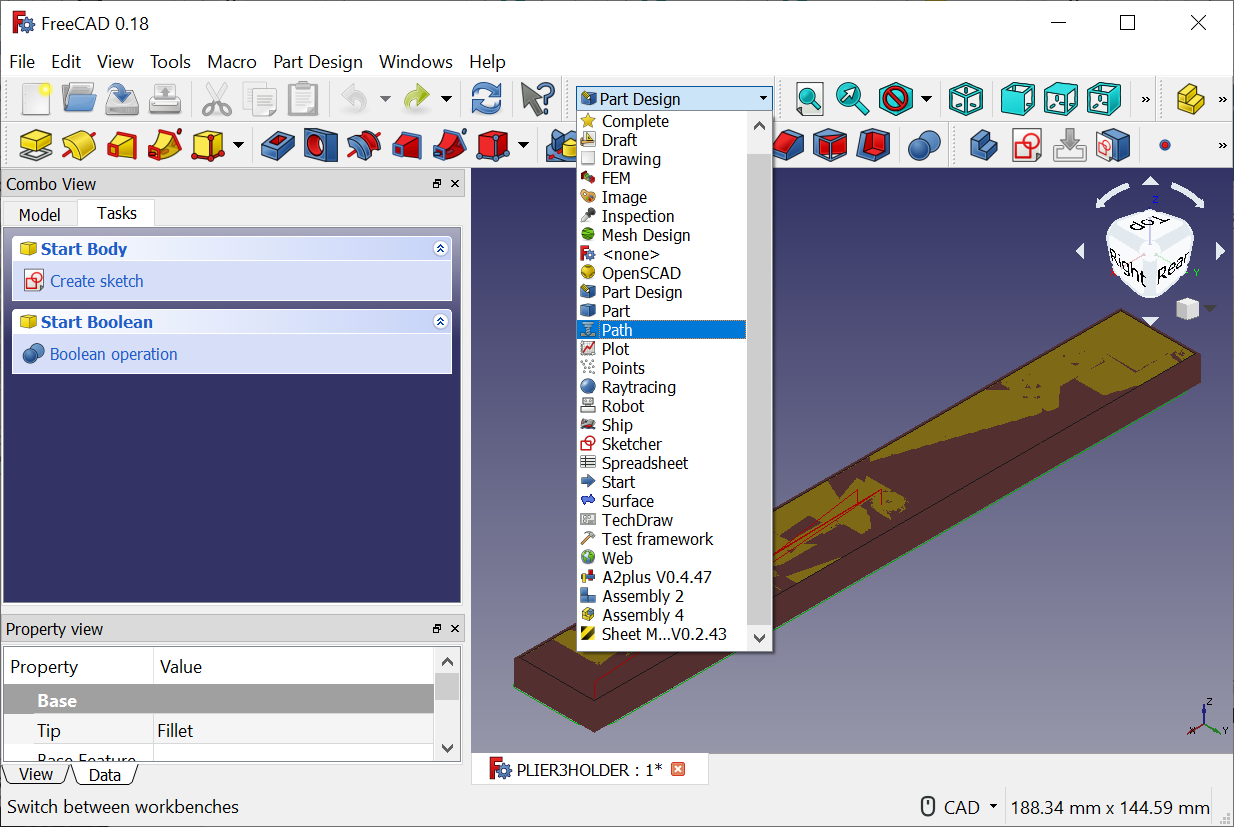Open the Part Design menu
This screenshot has height=827, width=1234.
318,62
